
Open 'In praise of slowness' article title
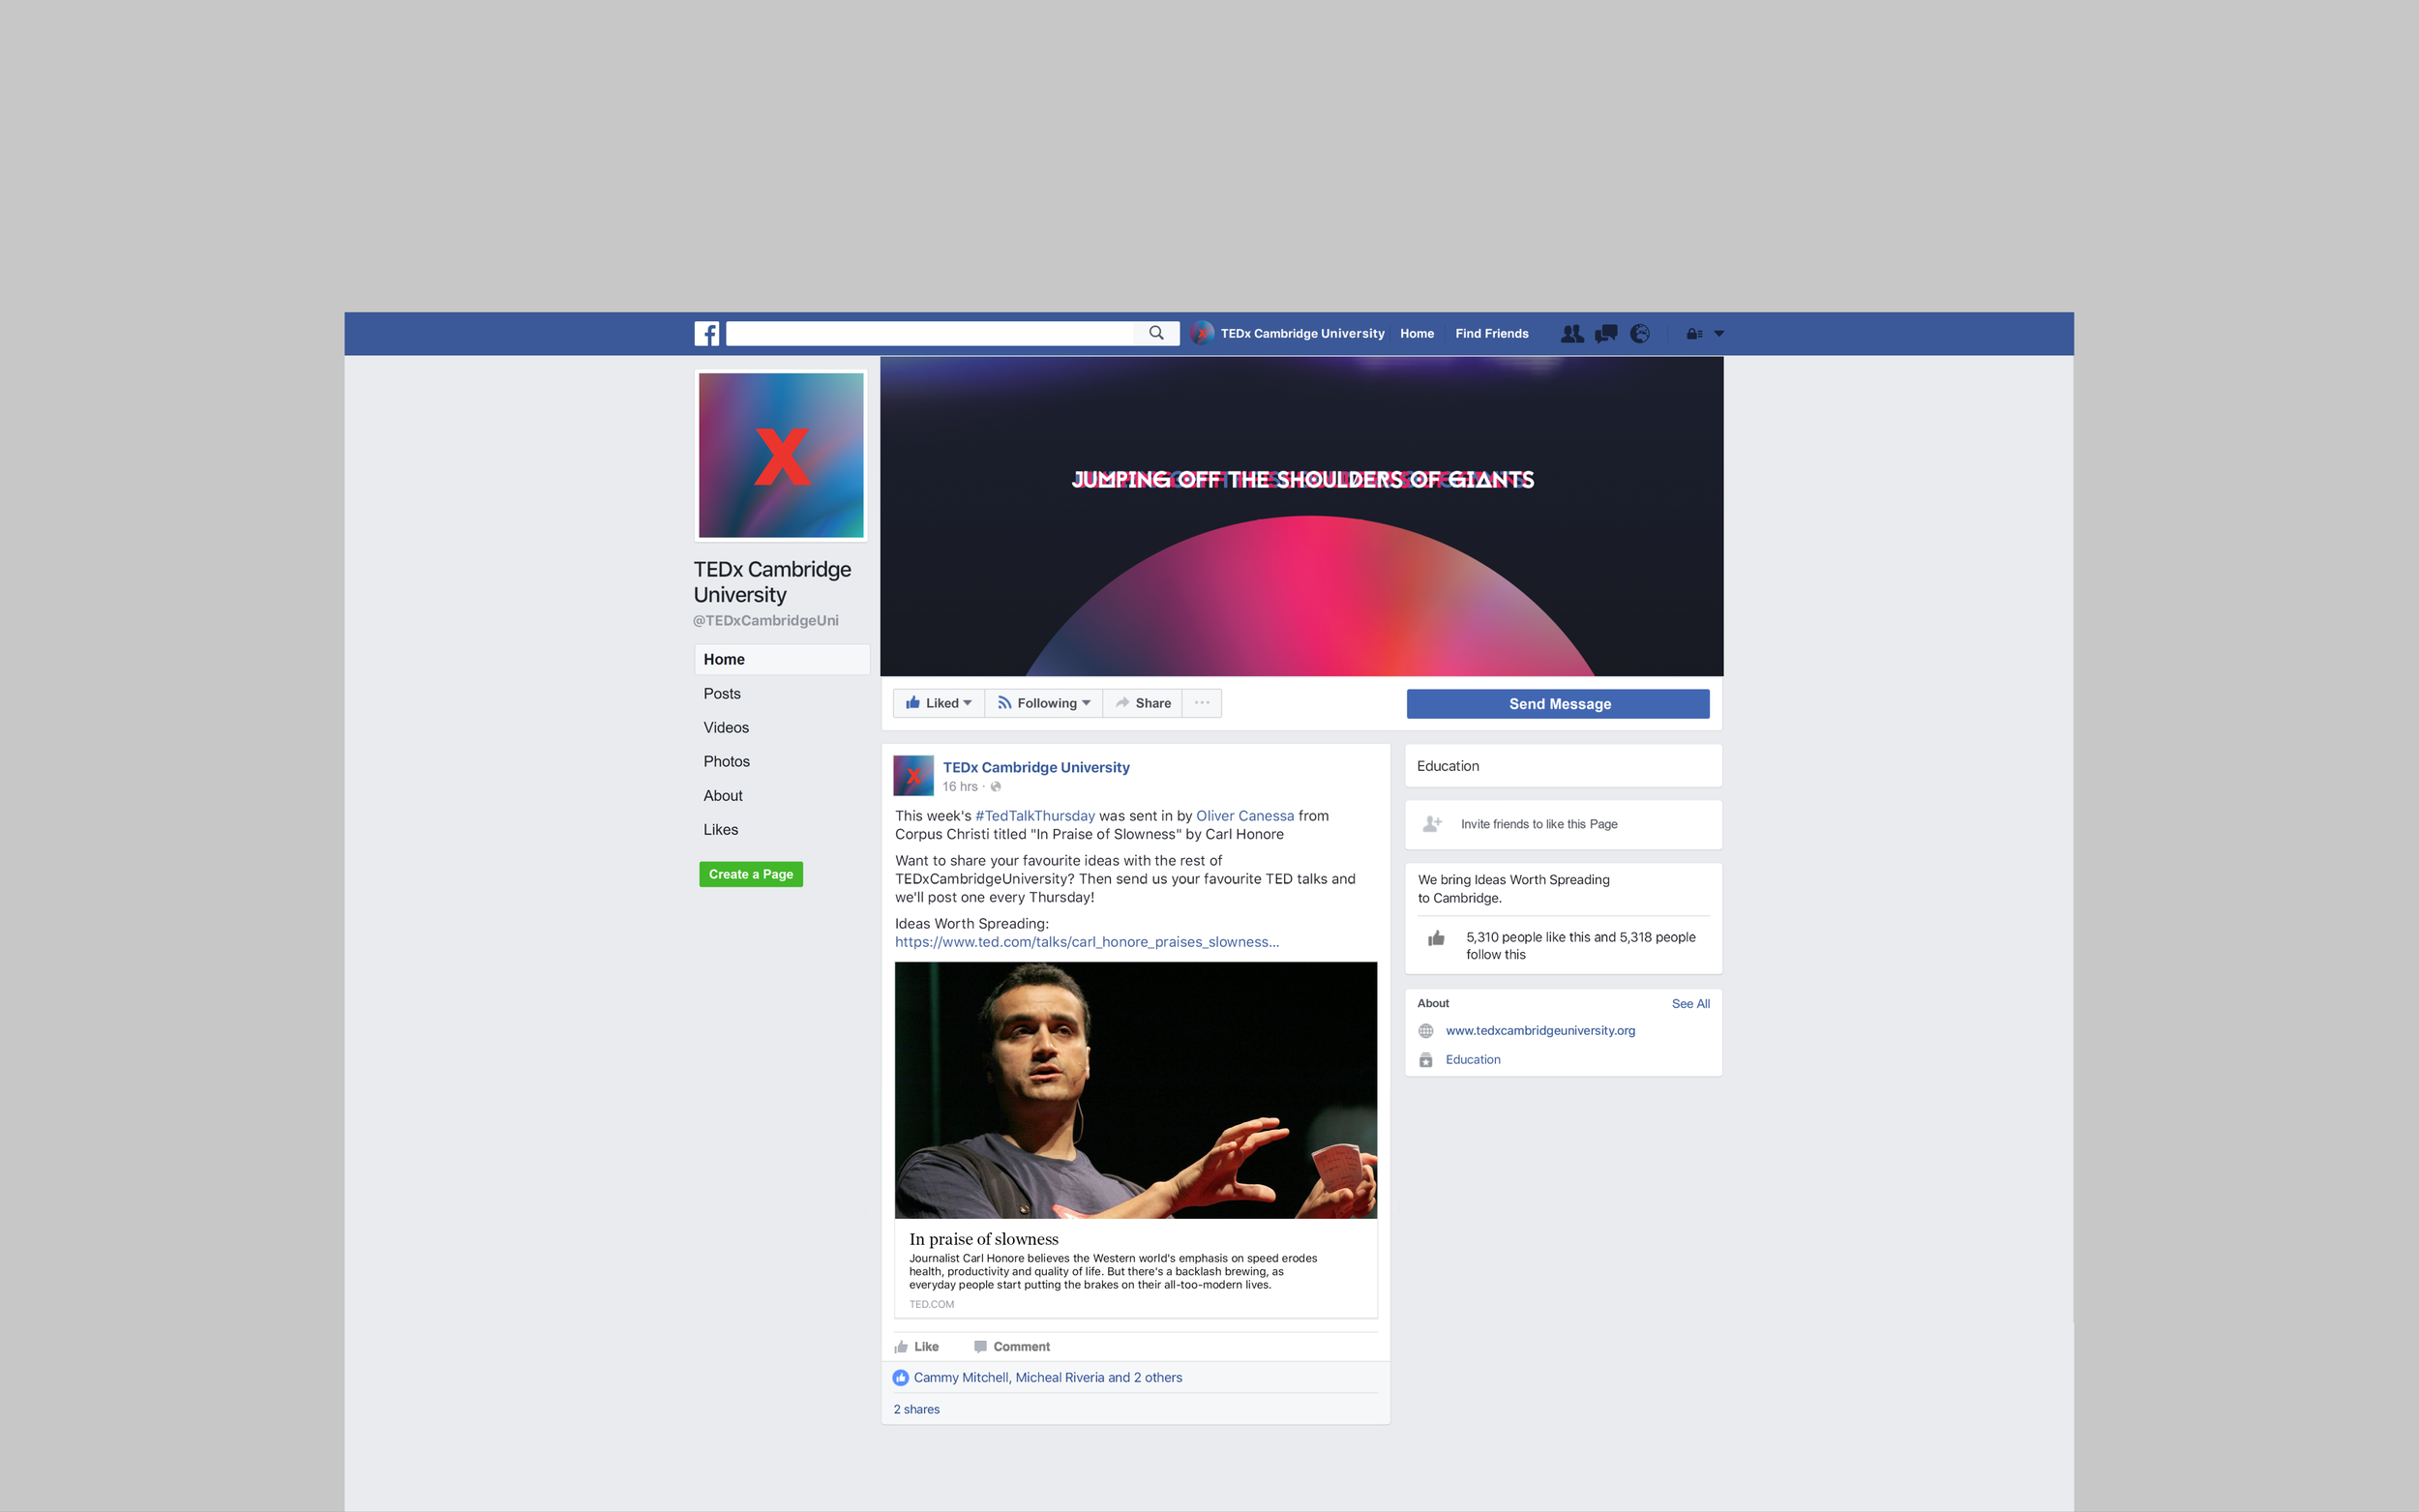coord(984,1239)
